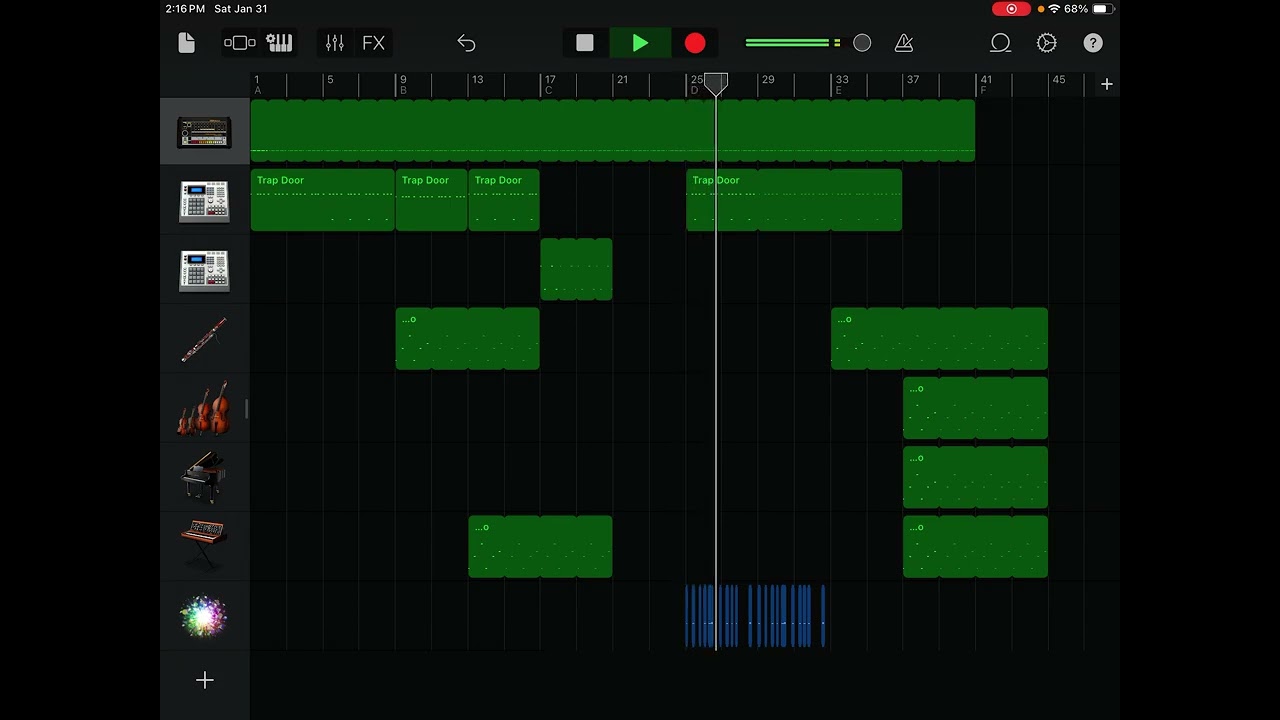This screenshot has height=720, width=1280.
Task: Switch to the sound browser view button
Action: tap(240, 43)
